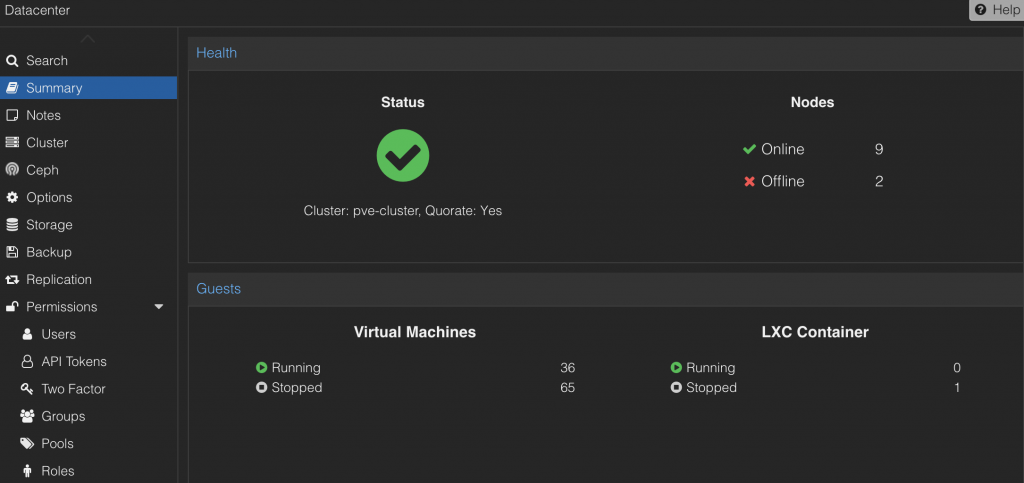Click the Offline nodes count 2

tap(879, 181)
